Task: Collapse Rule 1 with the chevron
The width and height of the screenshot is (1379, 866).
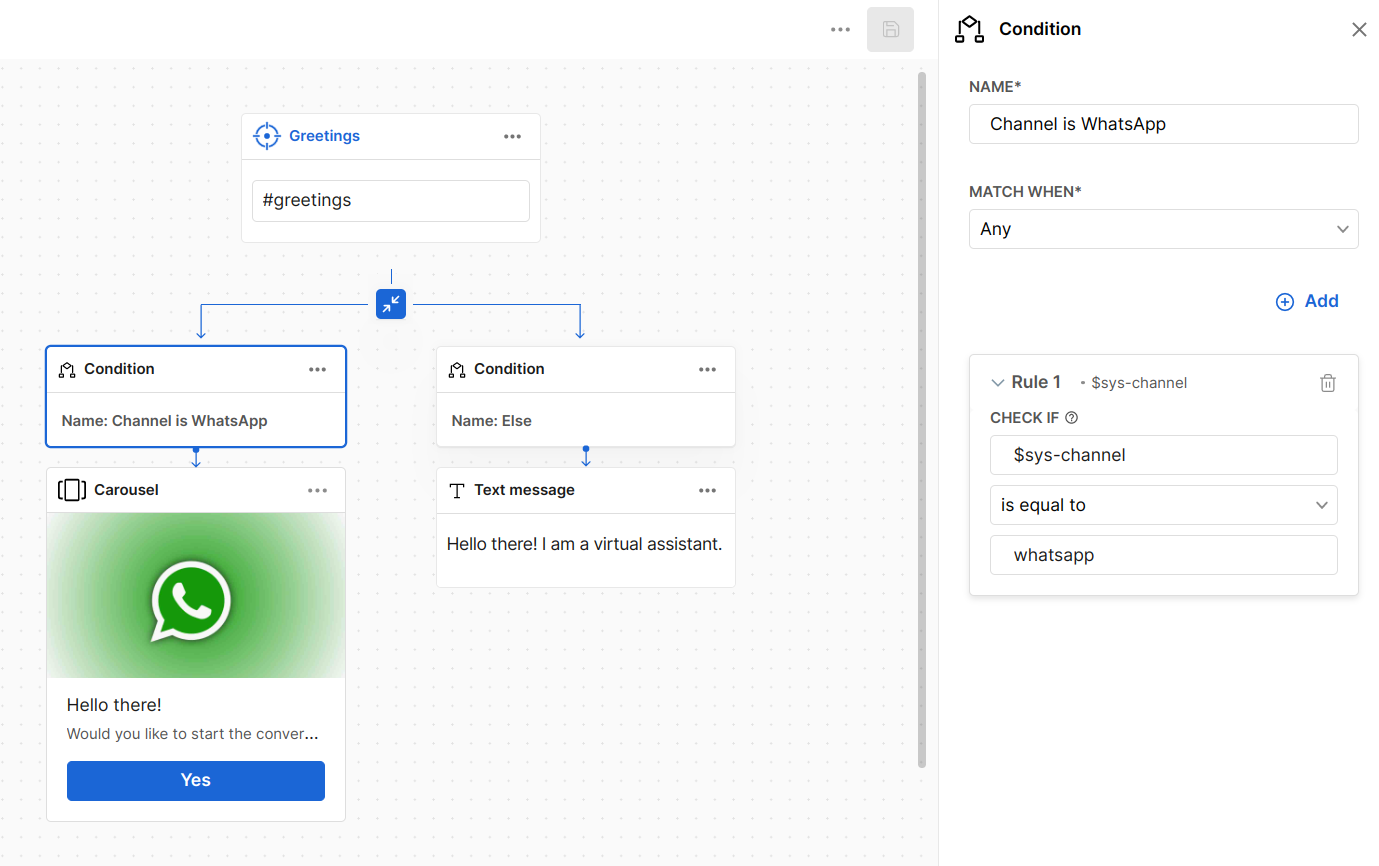Action: point(997,383)
